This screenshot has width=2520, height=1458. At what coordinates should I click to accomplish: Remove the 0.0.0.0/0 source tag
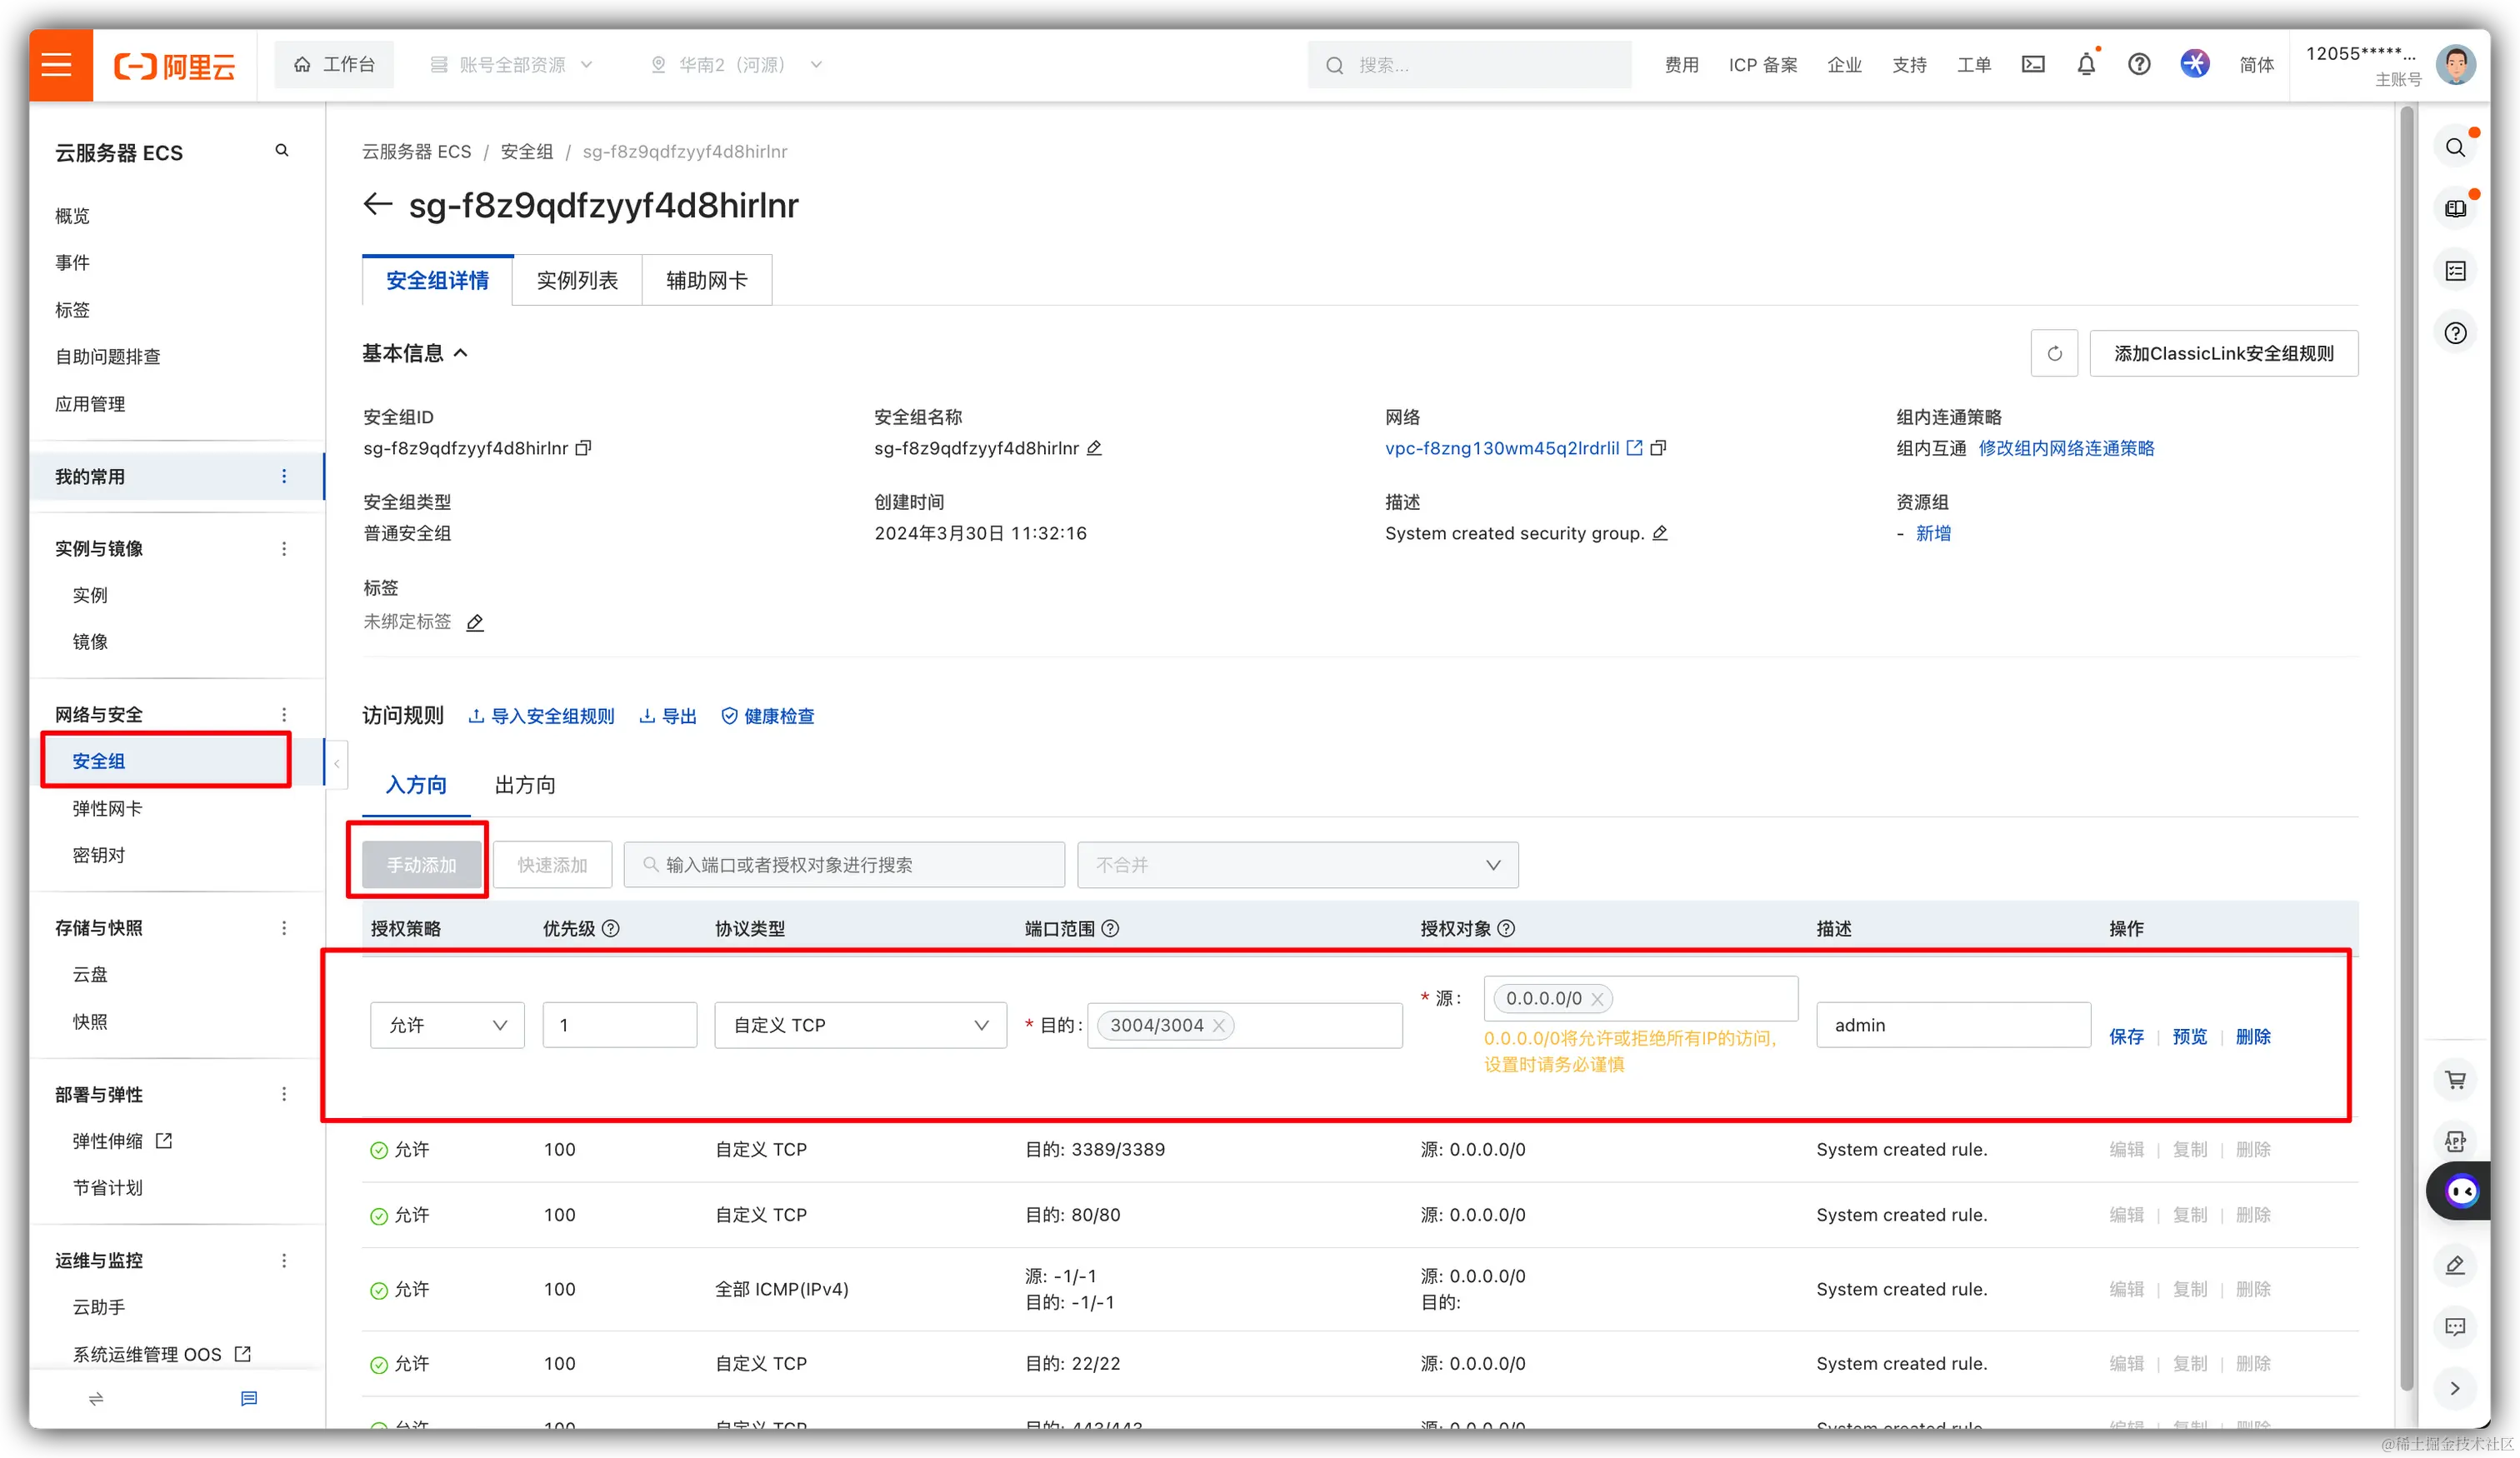point(1597,999)
